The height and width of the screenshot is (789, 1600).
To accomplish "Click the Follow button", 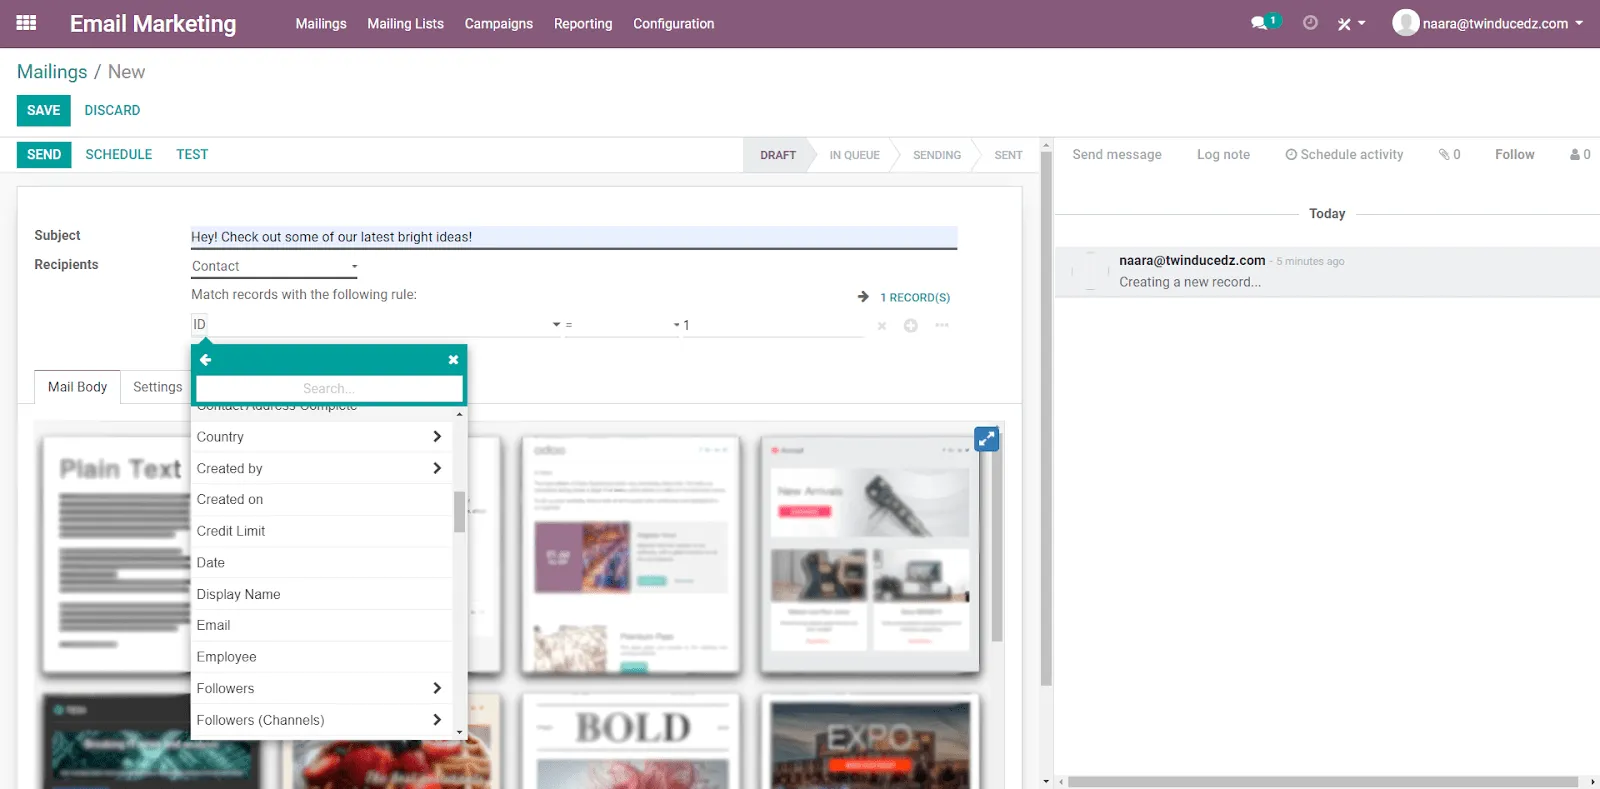I will [1514, 155].
